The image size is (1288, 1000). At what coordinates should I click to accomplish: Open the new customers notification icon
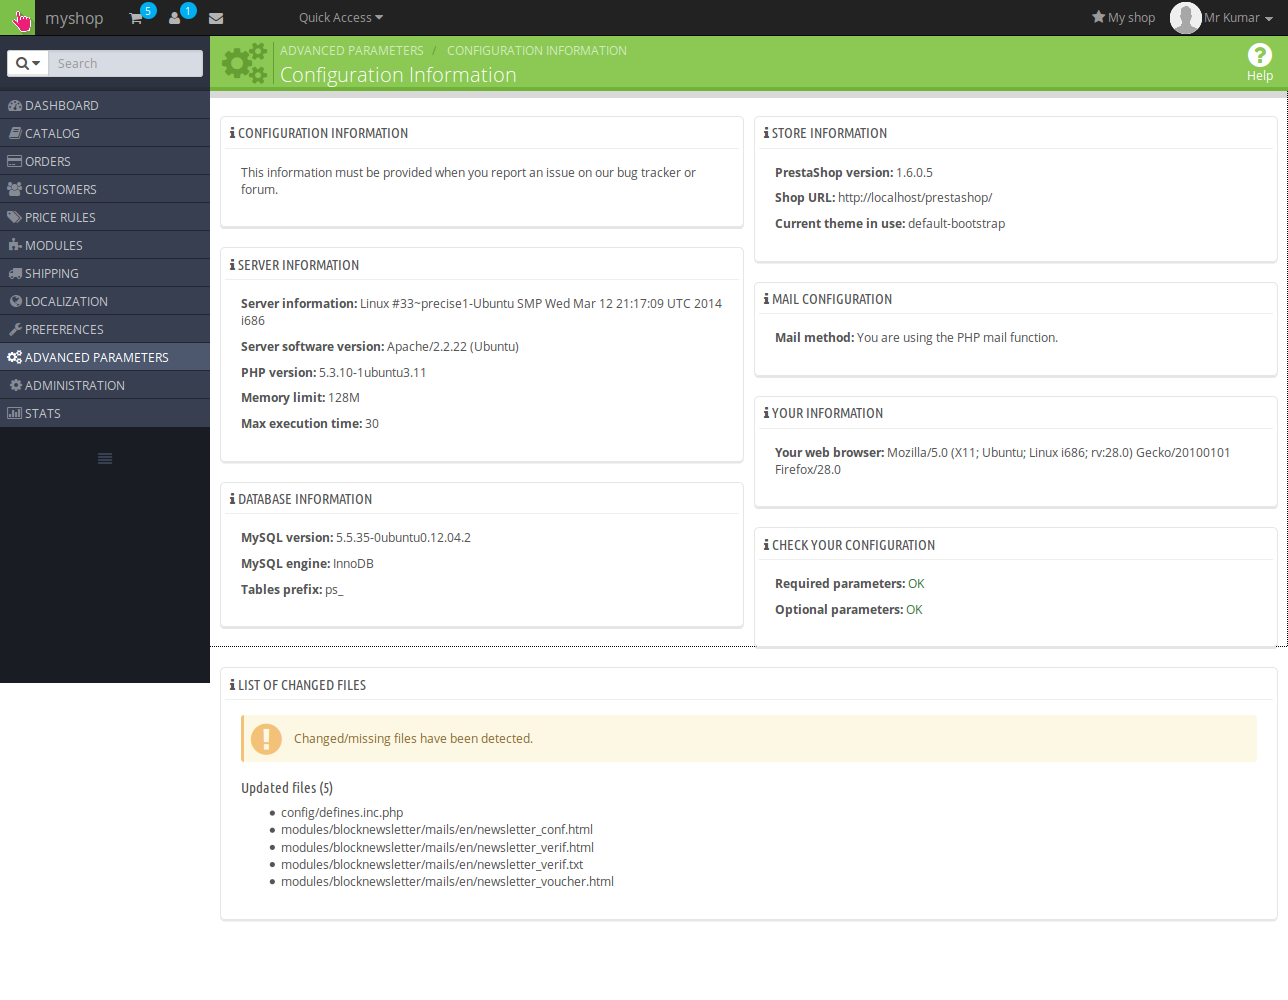coord(175,18)
